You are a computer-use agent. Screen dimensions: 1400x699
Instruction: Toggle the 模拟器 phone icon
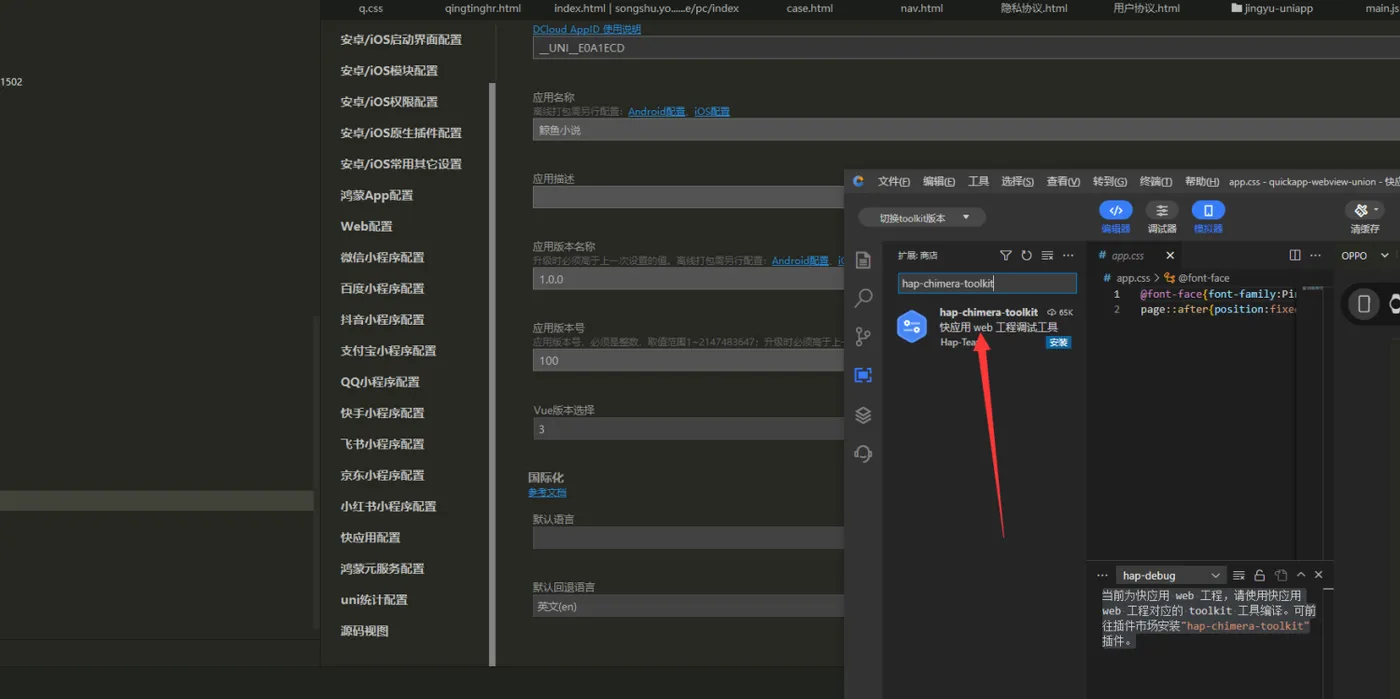pos(1208,210)
